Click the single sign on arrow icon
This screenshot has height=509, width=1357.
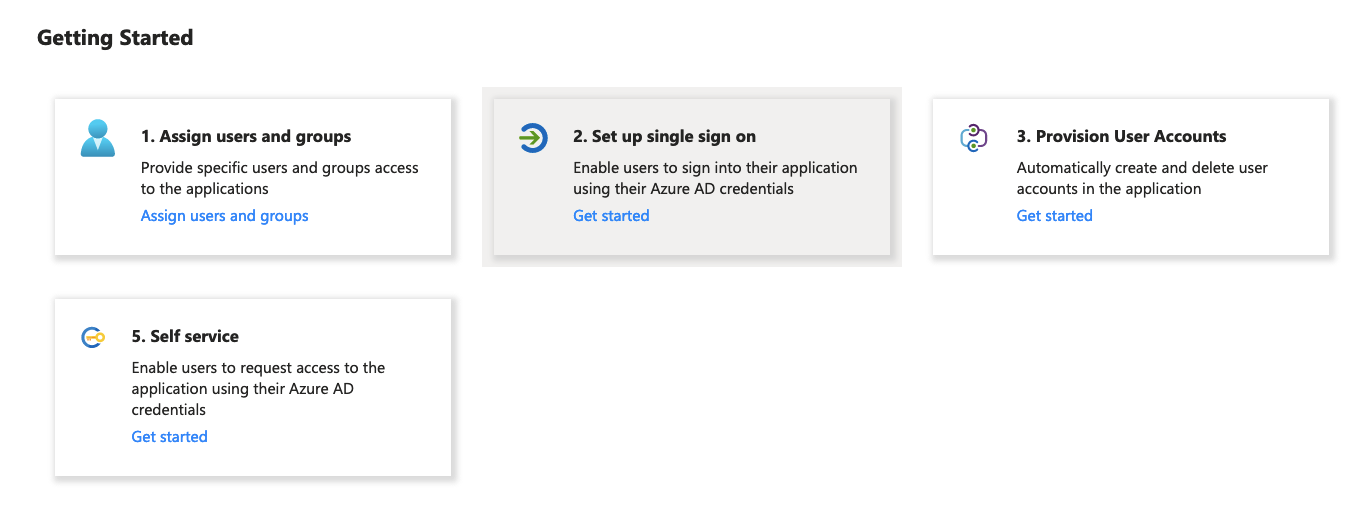(x=533, y=138)
